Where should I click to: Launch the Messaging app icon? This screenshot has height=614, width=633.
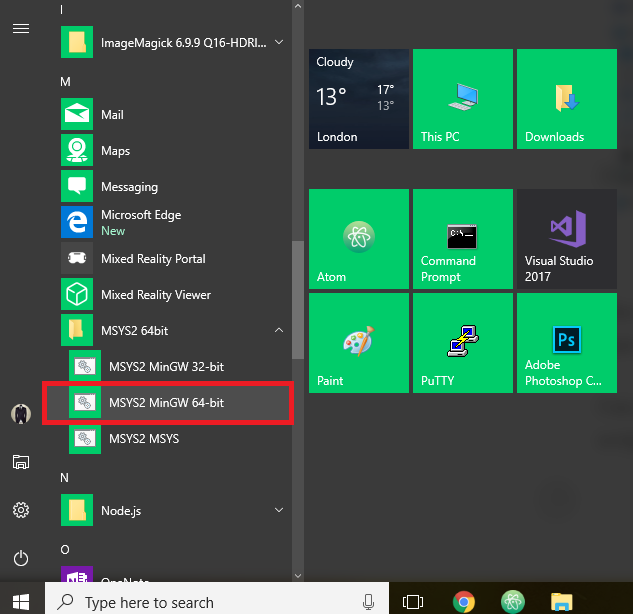tap(77, 186)
